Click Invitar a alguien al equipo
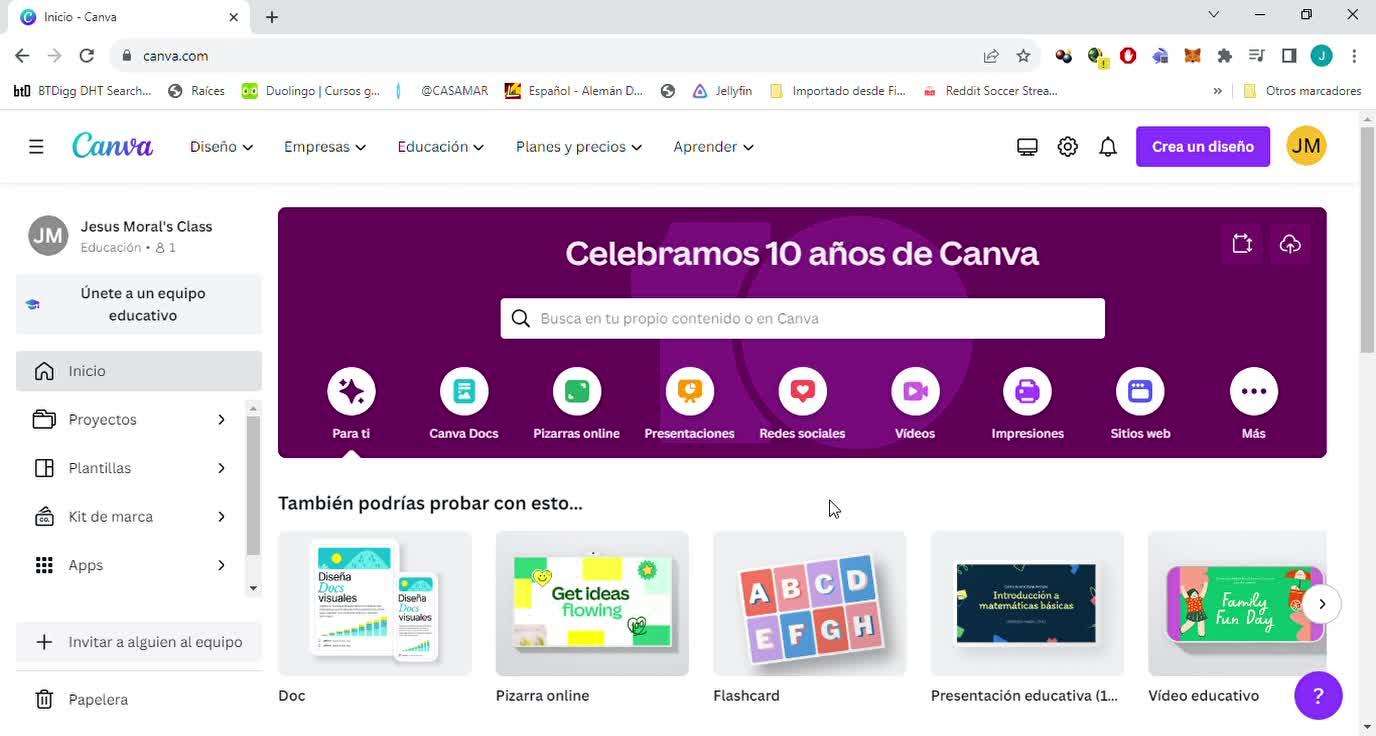Screen dimensions: 1376x736 coord(139,642)
